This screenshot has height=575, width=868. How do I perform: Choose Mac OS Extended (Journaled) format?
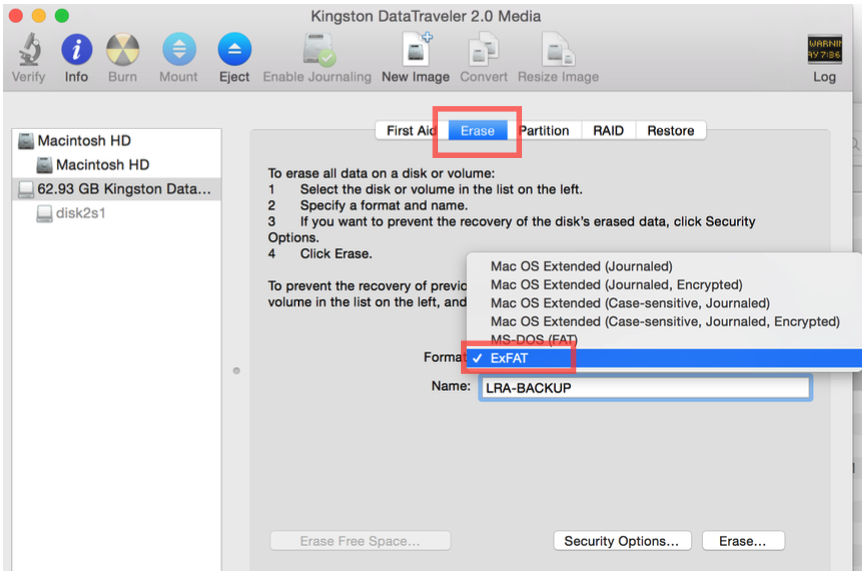664,266
